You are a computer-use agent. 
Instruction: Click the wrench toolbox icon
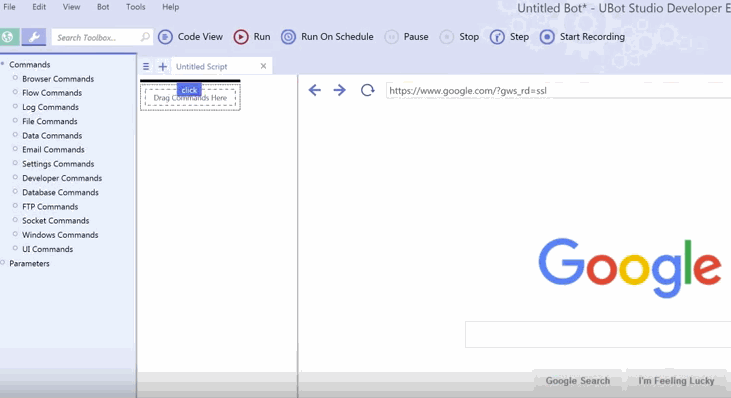click(34, 37)
